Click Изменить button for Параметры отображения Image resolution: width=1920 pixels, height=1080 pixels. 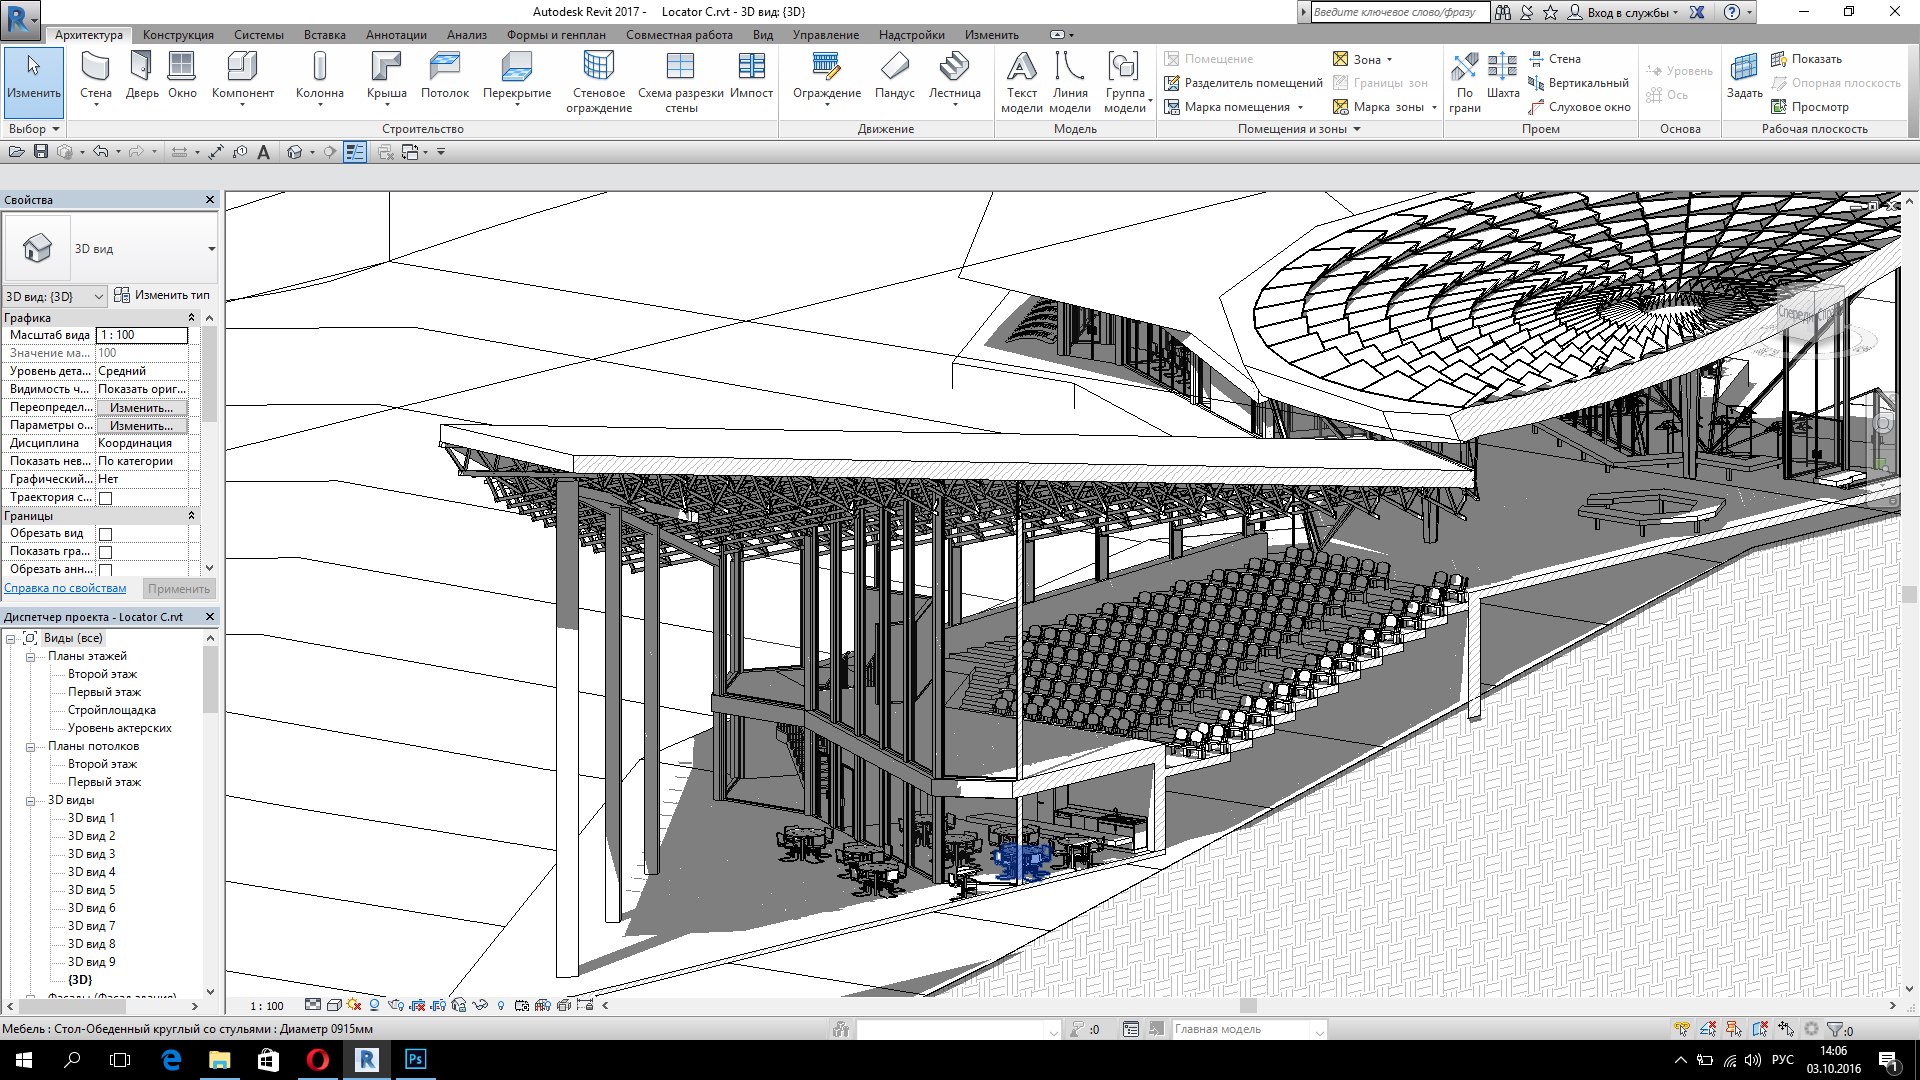(141, 426)
